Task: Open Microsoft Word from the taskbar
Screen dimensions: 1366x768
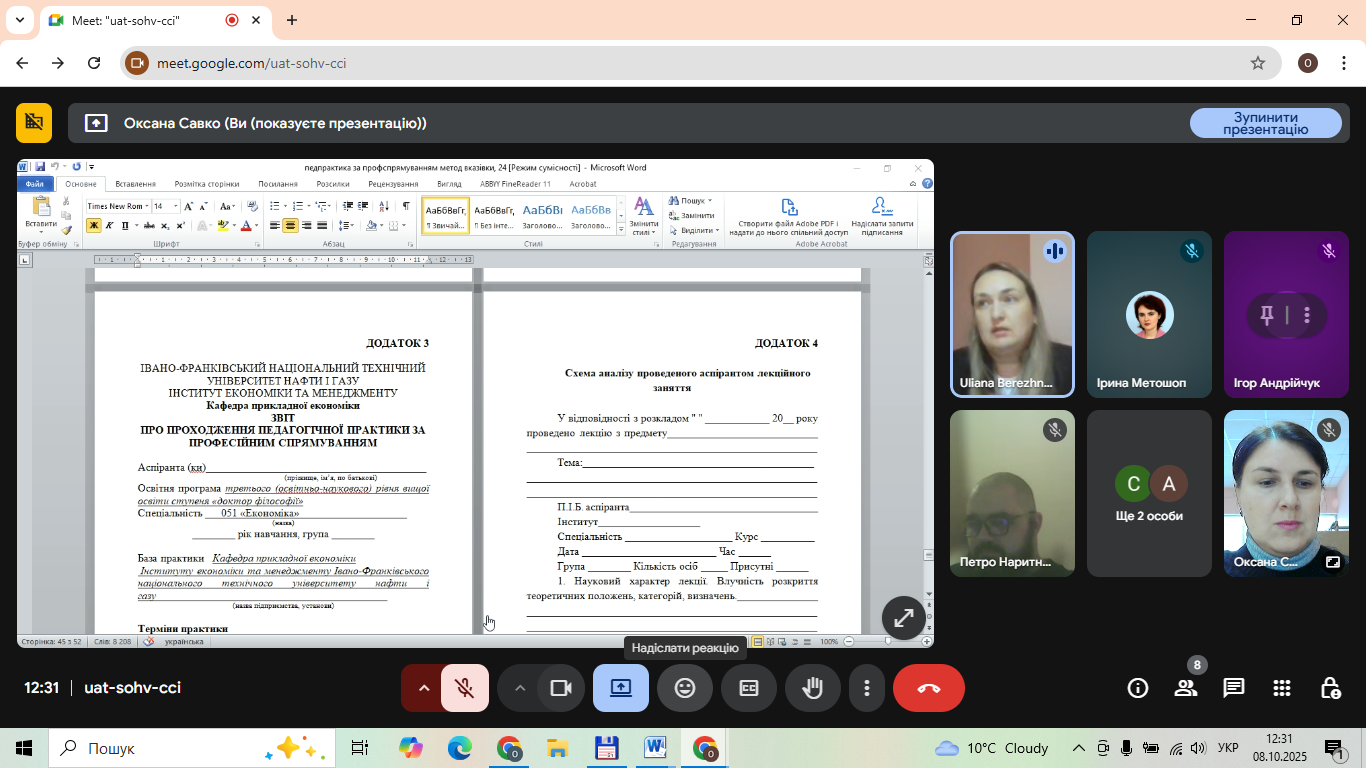Action: [655, 748]
